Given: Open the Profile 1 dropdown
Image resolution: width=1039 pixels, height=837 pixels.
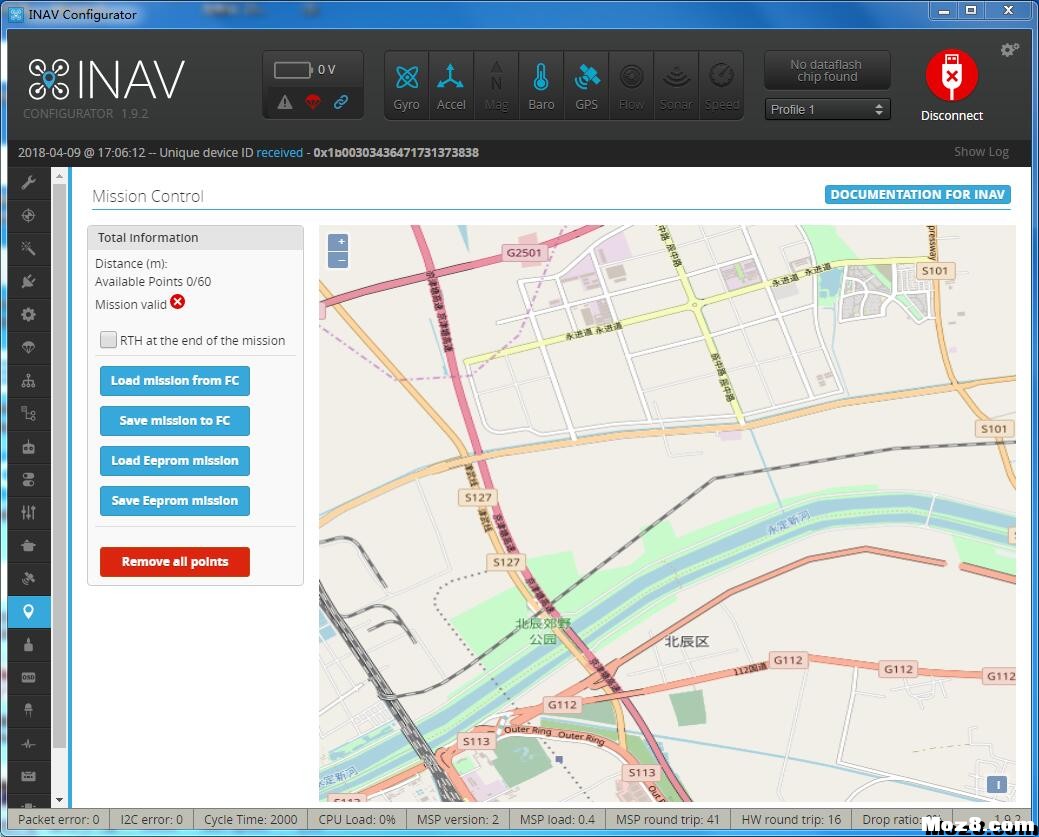Looking at the screenshot, I should pyautogui.click(x=827, y=109).
